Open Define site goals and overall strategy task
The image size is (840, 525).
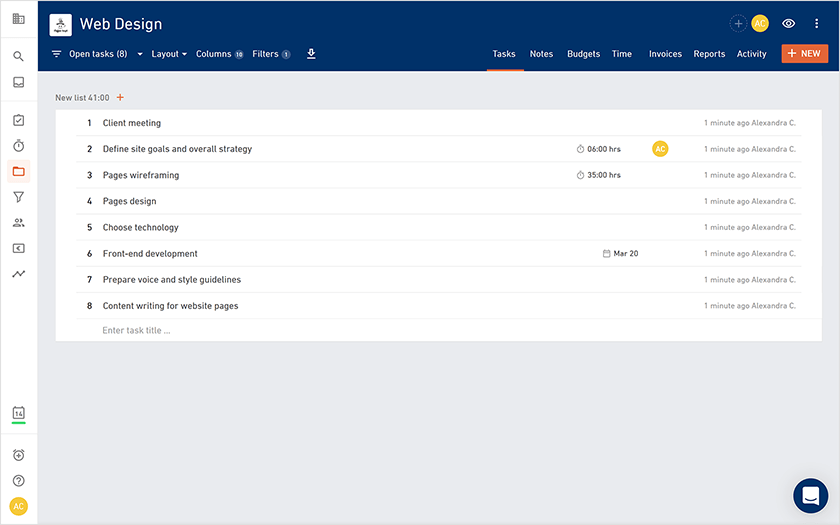point(177,149)
